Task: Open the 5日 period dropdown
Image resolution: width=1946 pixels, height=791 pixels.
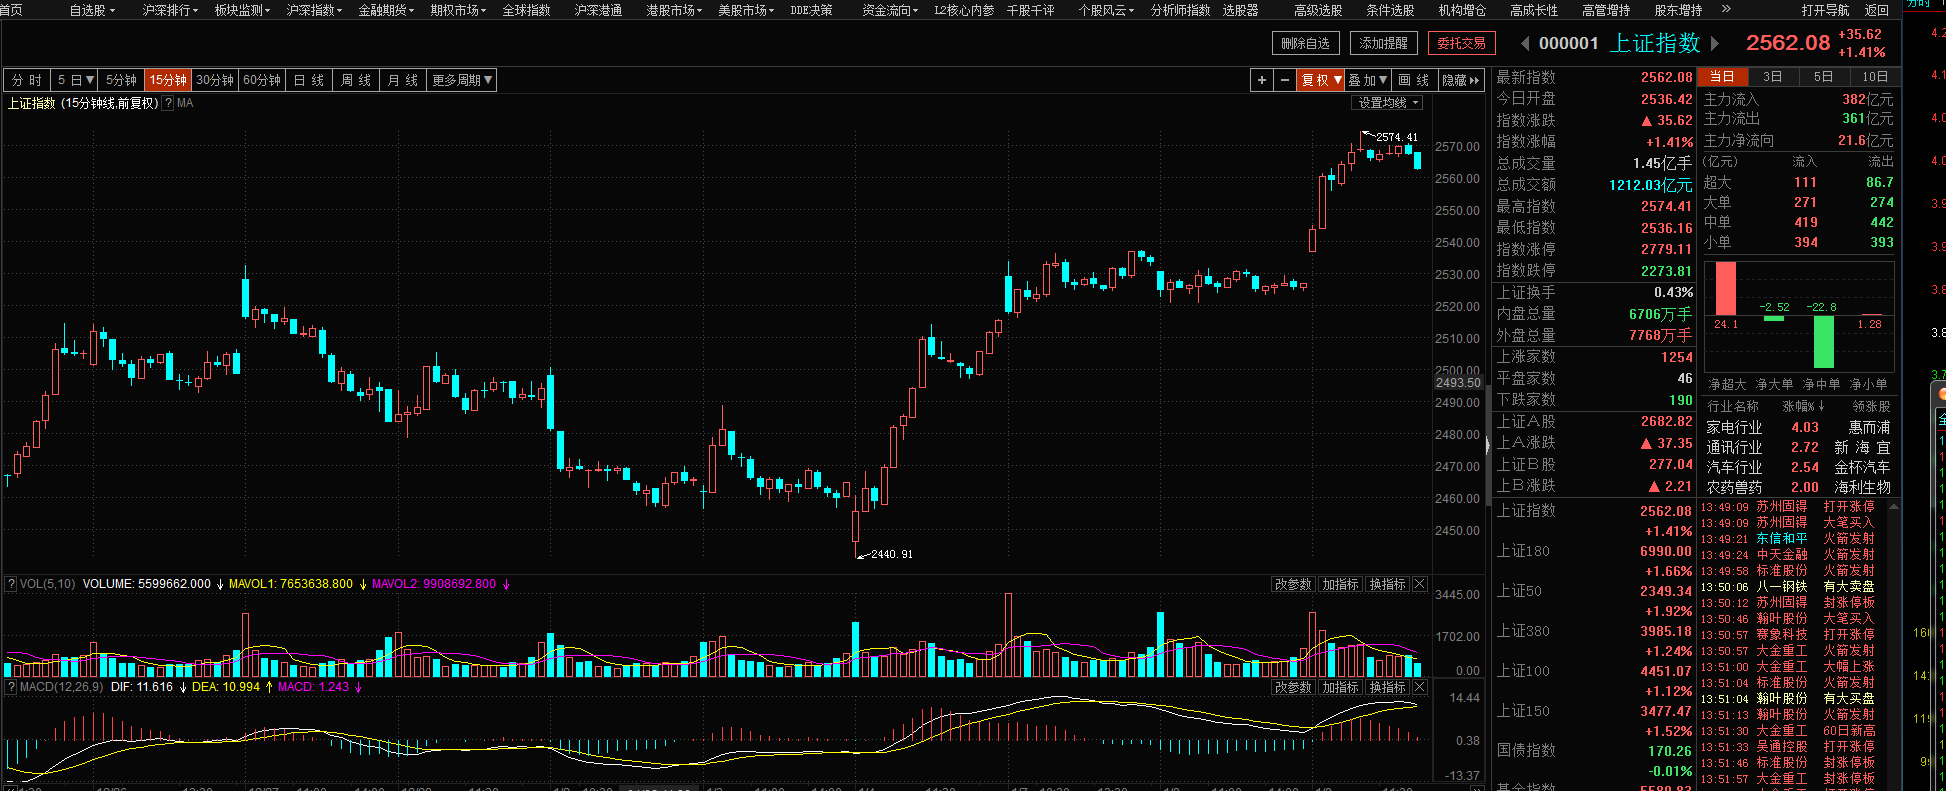Action: tap(75, 80)
